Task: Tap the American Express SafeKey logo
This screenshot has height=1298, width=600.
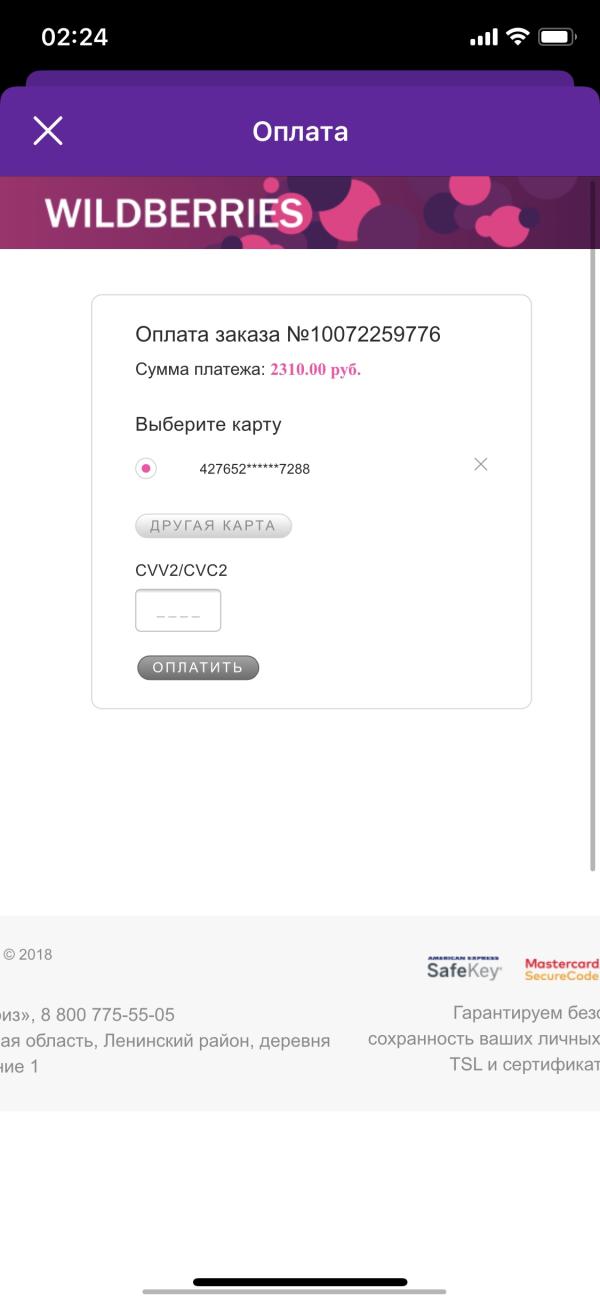Action: tap(464, 966)
